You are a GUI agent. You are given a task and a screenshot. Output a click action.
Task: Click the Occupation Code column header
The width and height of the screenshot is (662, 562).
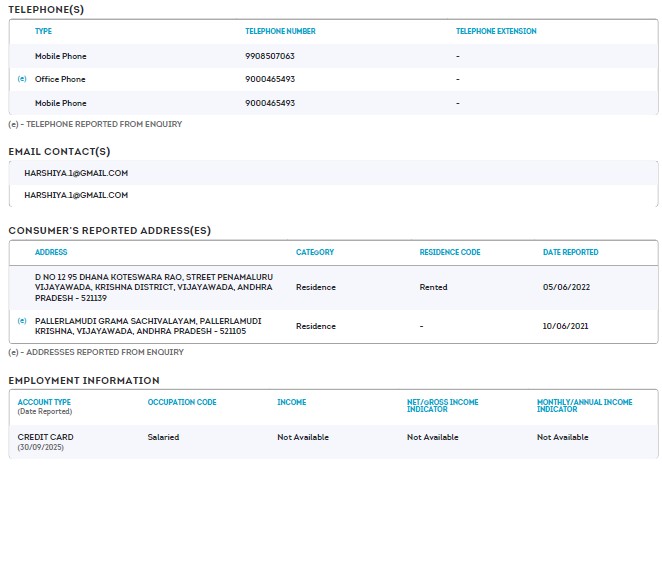[x=181, y=402]
